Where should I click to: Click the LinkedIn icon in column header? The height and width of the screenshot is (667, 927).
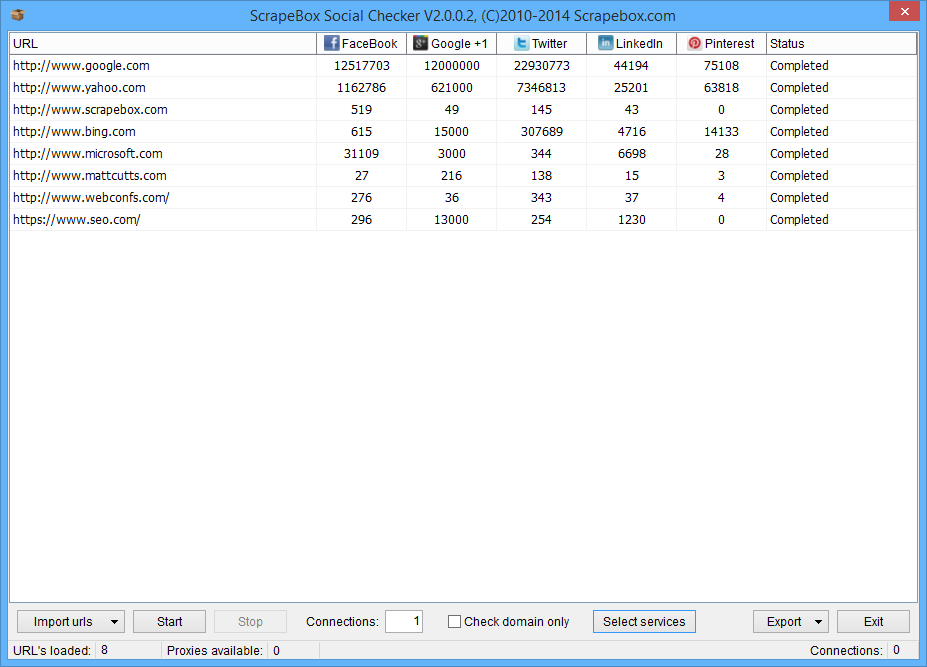pos(606,44)
